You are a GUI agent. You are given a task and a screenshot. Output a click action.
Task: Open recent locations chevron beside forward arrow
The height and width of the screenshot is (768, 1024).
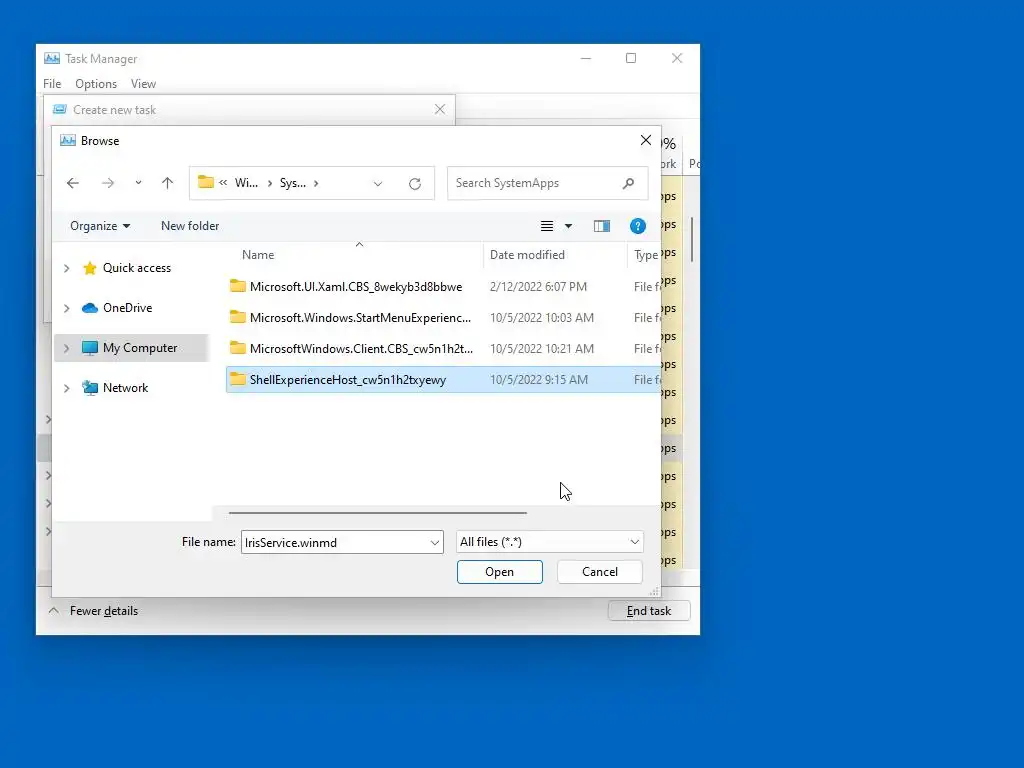pyautogui.click(x=138, y=183)
